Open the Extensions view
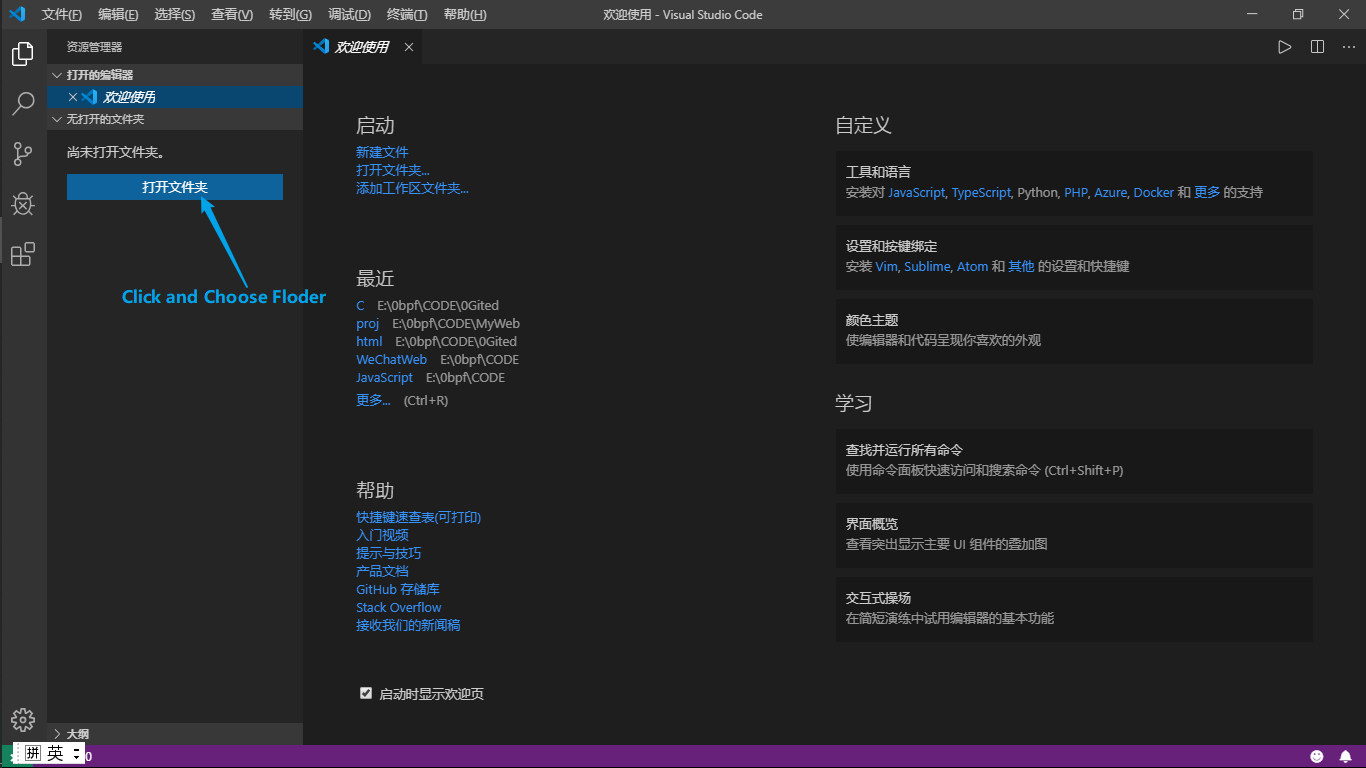Viewport: 1366px width, 768px height. pyautogui.click(x=22, y=254)
